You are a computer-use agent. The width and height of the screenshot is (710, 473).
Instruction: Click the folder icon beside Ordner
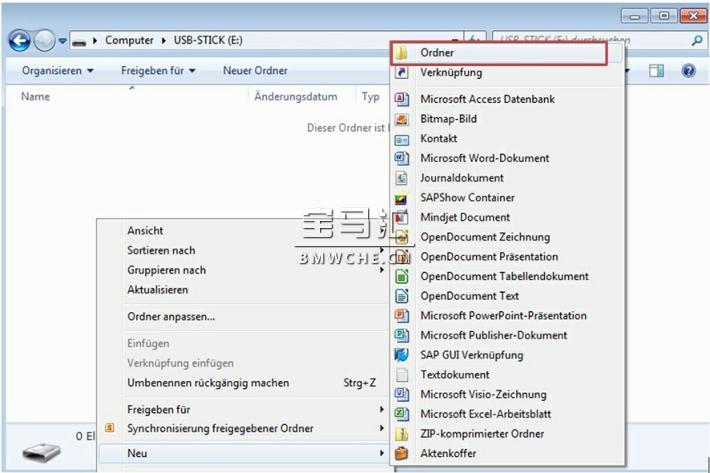tap(401, 53)
